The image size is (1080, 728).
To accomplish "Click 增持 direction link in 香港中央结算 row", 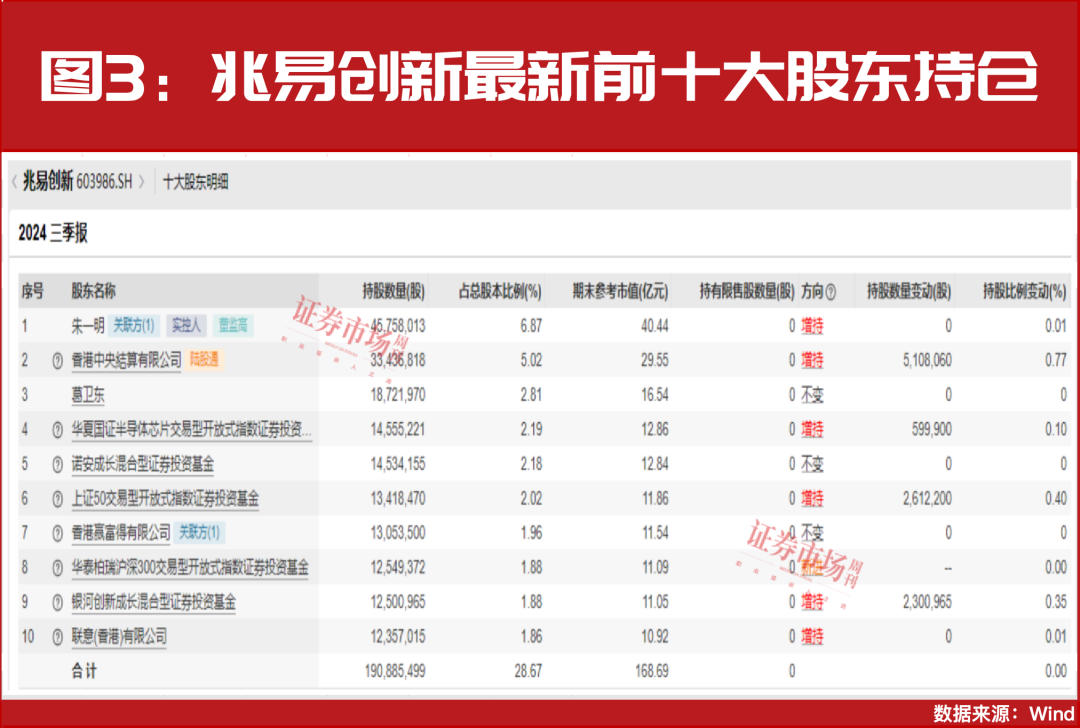I will pyautogui.click(x=813, y=360).
